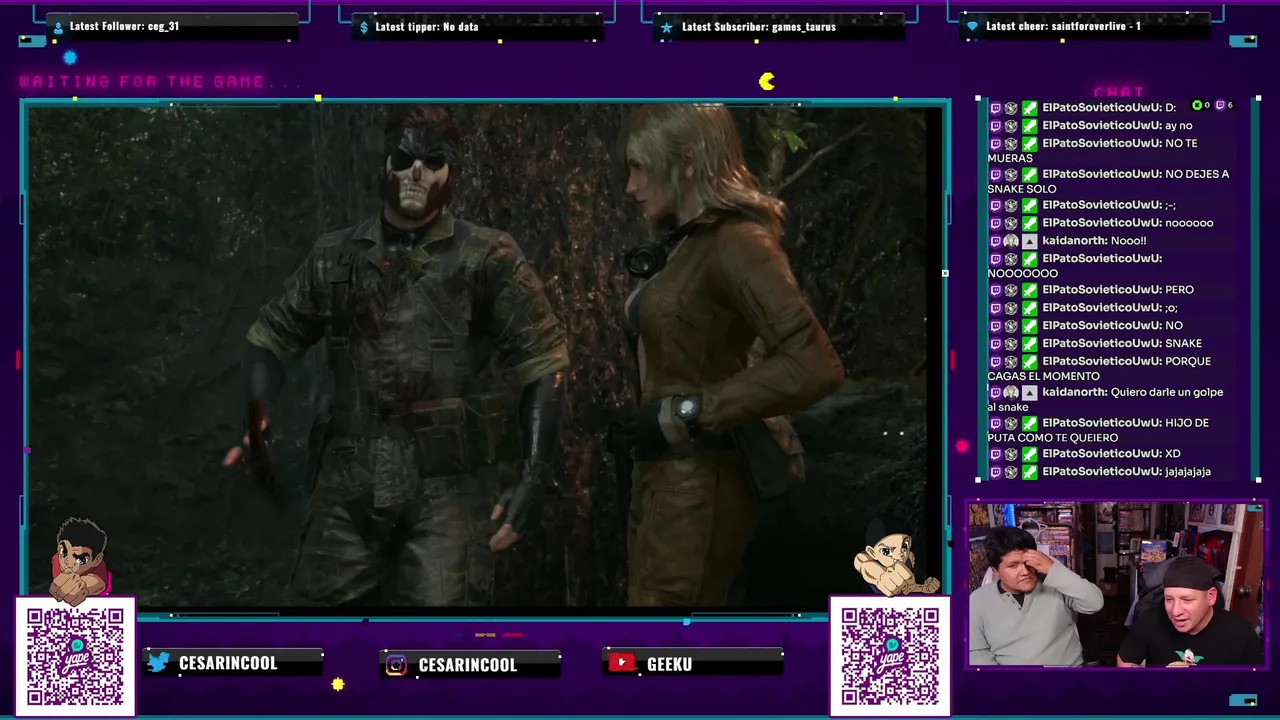Click the Twitch viewer count "6"

click(x=1230, y=105)
